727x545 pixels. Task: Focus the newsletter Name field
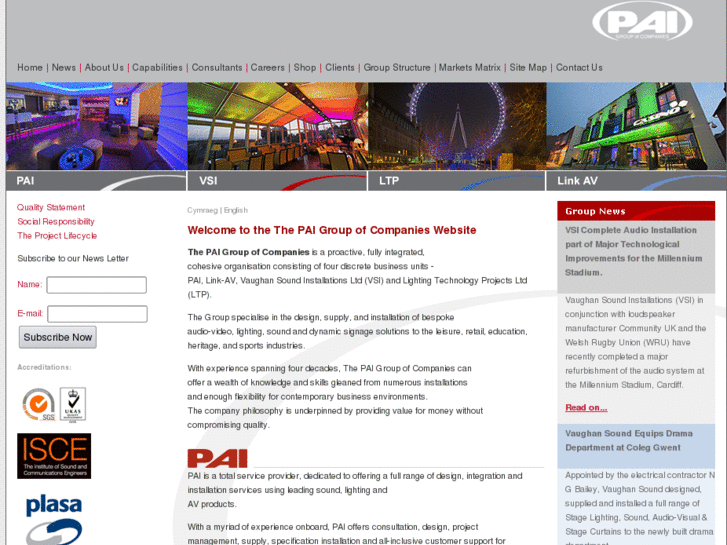(96, 285)
